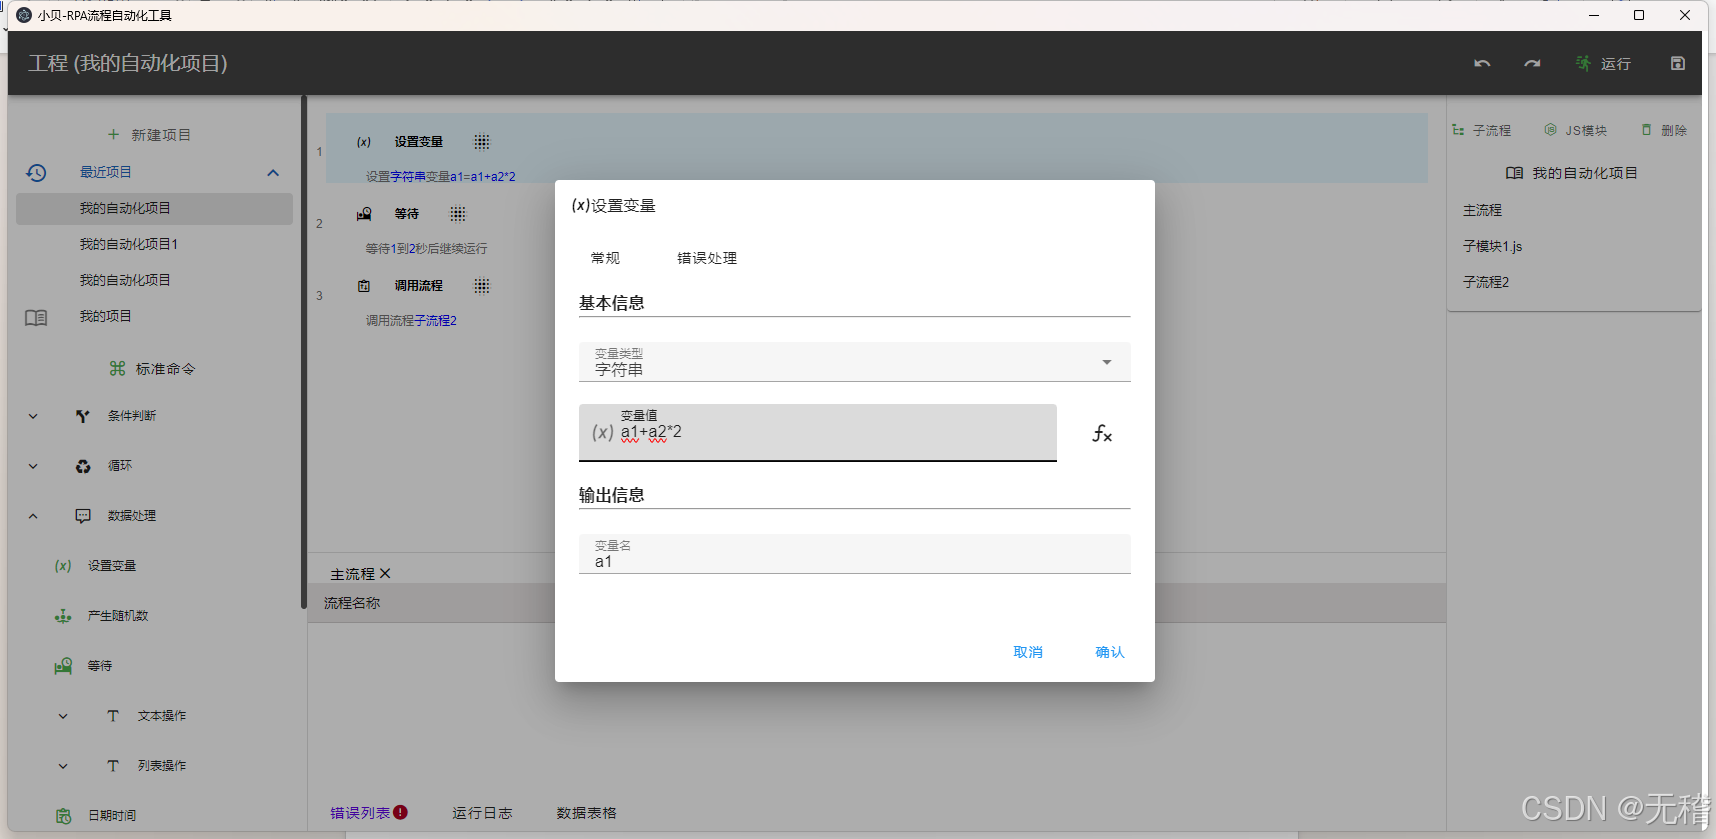Click the JS模块 button in right panel
The image size is (1716, 839).
(x=1575, y=130)
